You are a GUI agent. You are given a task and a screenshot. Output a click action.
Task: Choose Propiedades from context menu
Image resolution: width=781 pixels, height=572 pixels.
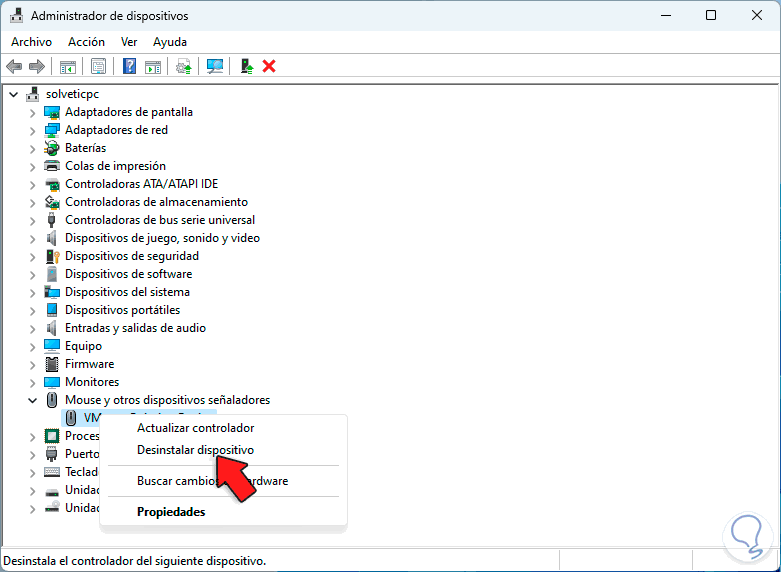pos(223,512)
